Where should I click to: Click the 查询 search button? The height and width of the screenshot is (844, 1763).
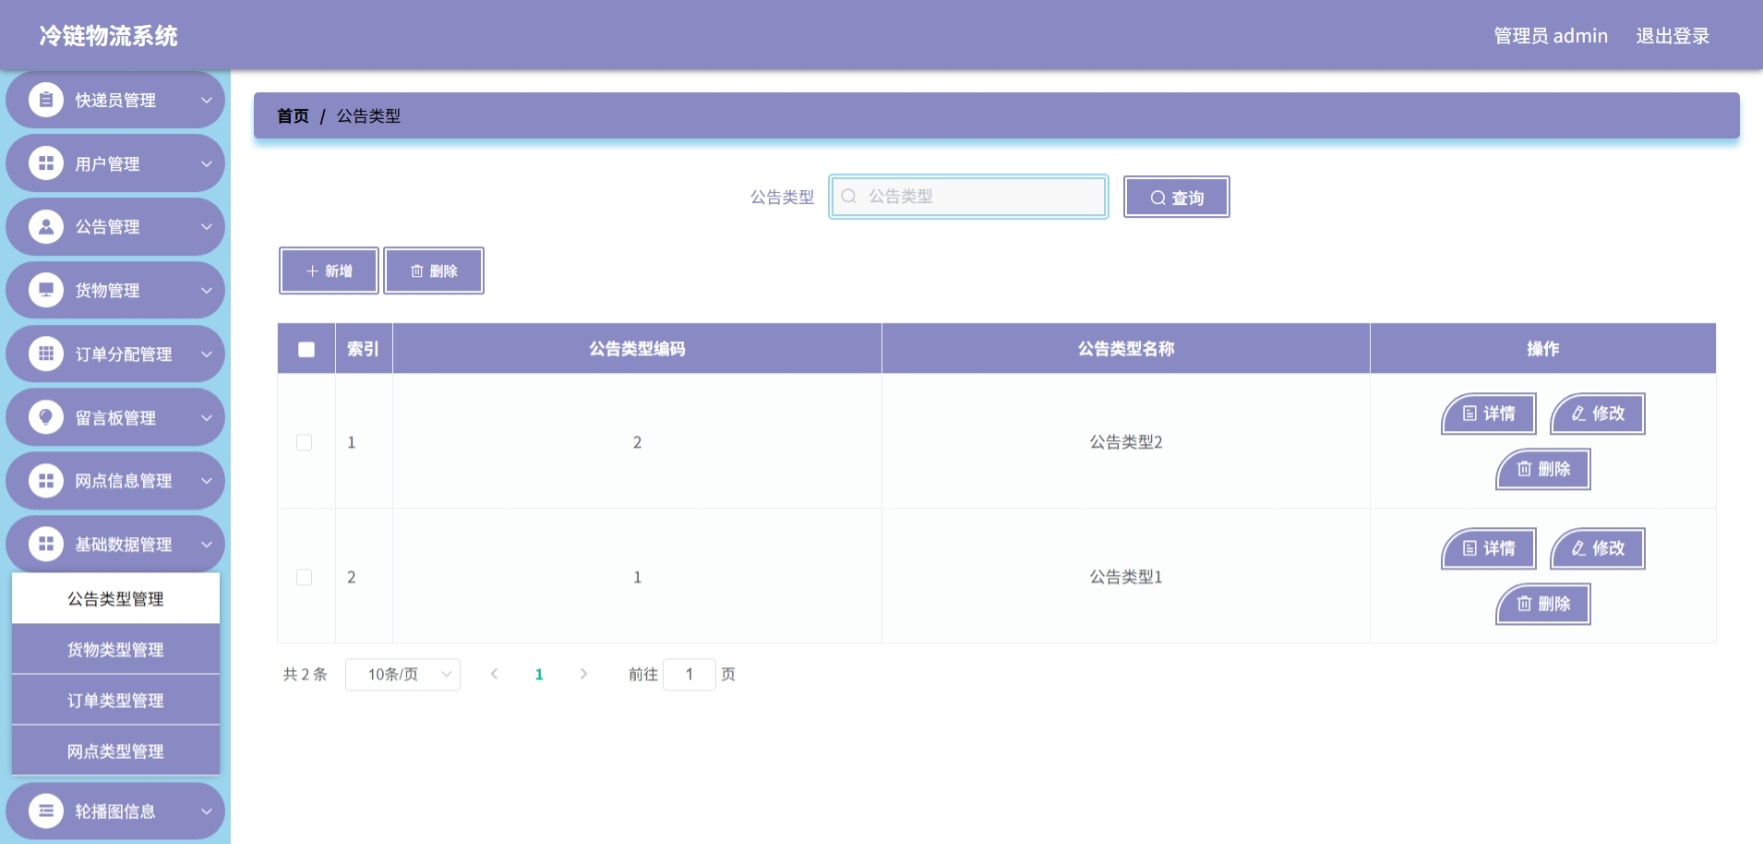point(1176,197)
